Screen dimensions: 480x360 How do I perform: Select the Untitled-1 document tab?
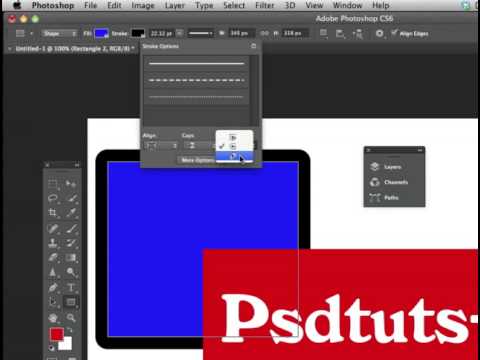[72, 49]
